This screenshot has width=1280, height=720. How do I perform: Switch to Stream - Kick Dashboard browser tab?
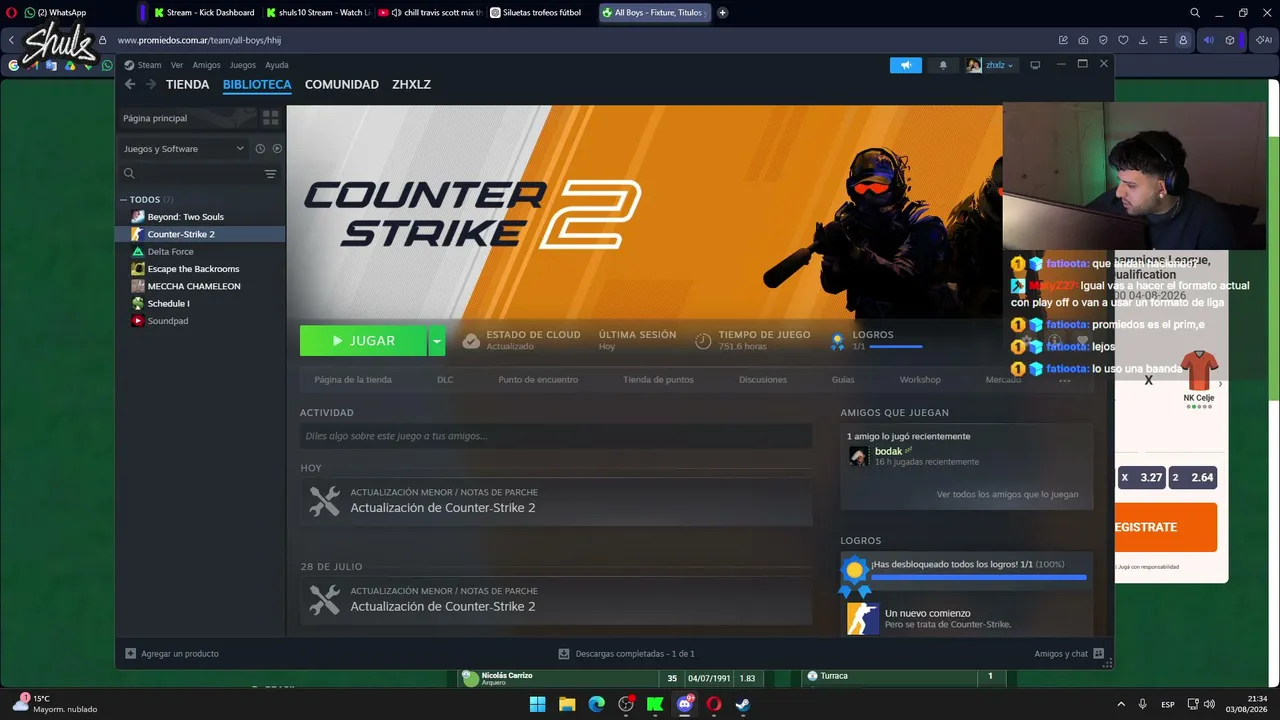204,13
